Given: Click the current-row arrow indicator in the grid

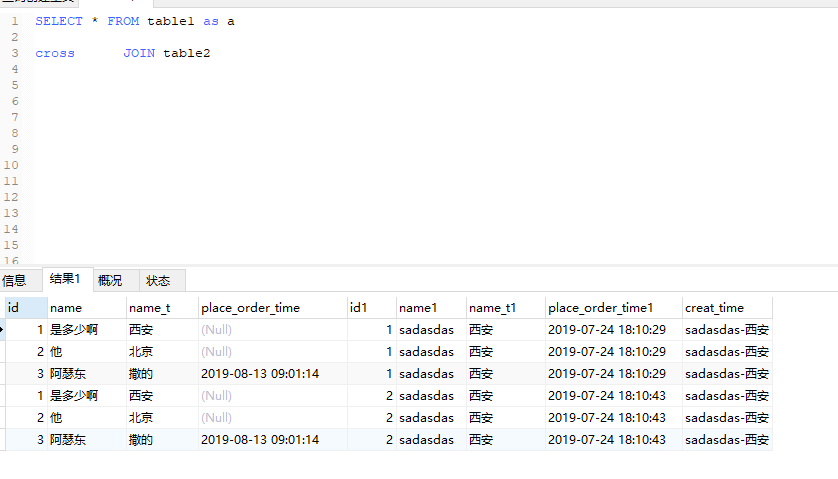Looking at the screenshot, I should point(3,329).
